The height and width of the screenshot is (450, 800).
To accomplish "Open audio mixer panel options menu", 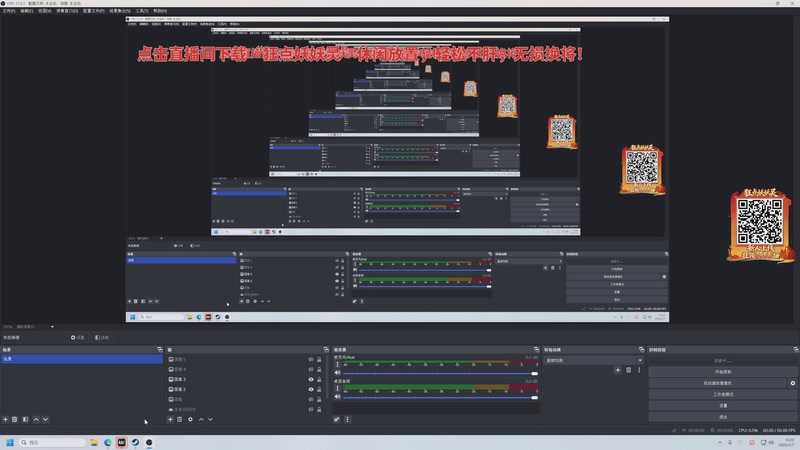I will (x=347, y=419).
